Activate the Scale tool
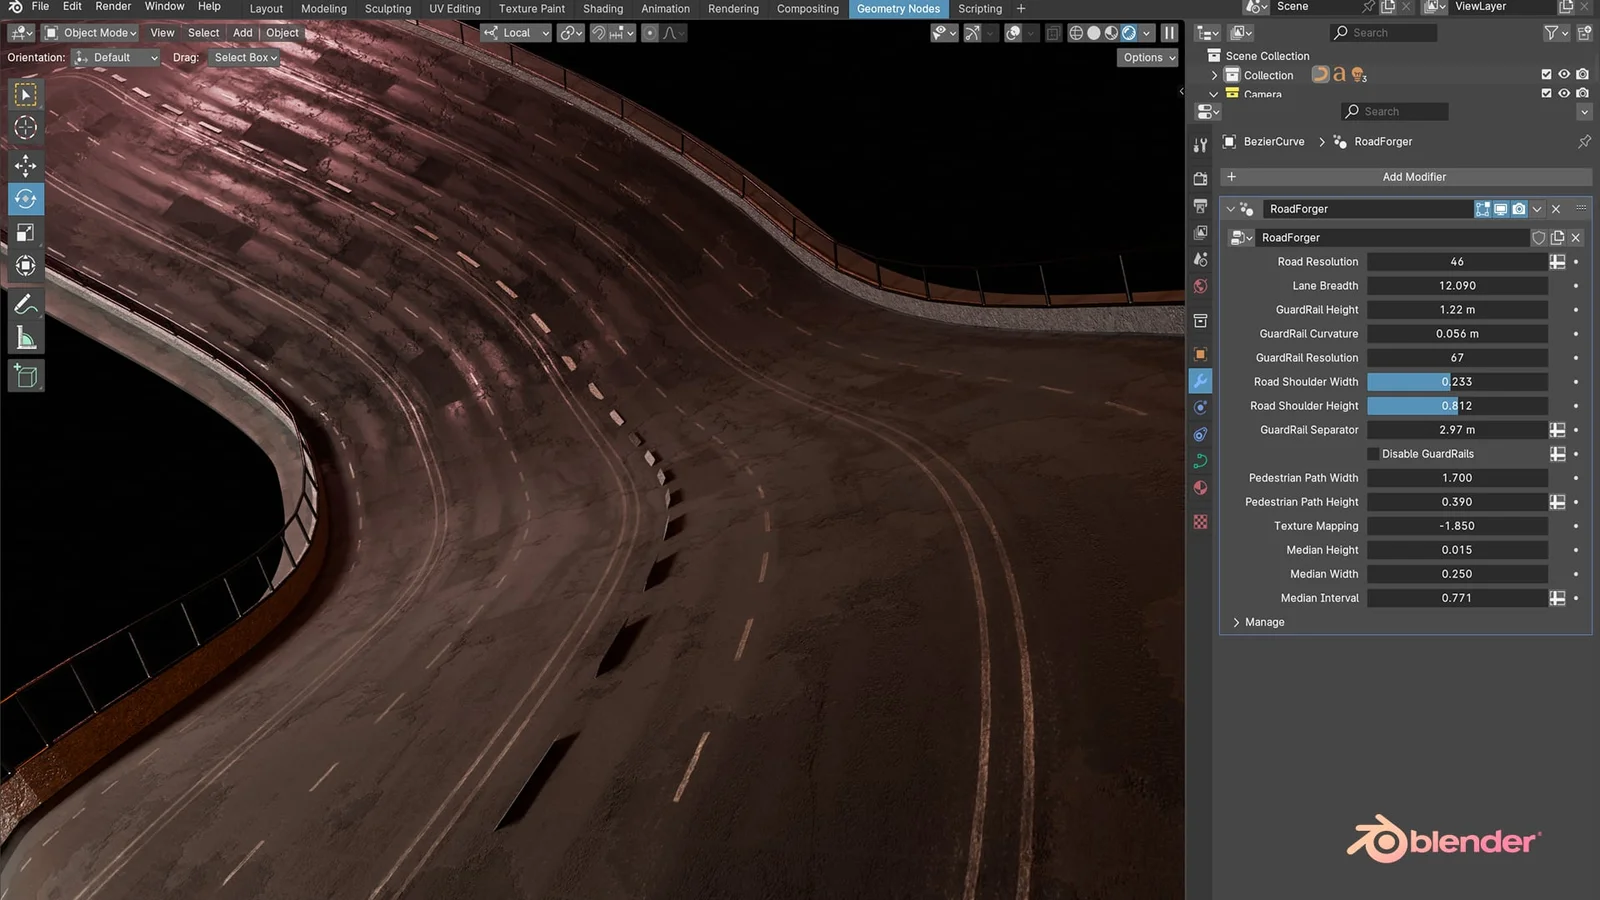1600x900 pixels. point(25,232)
